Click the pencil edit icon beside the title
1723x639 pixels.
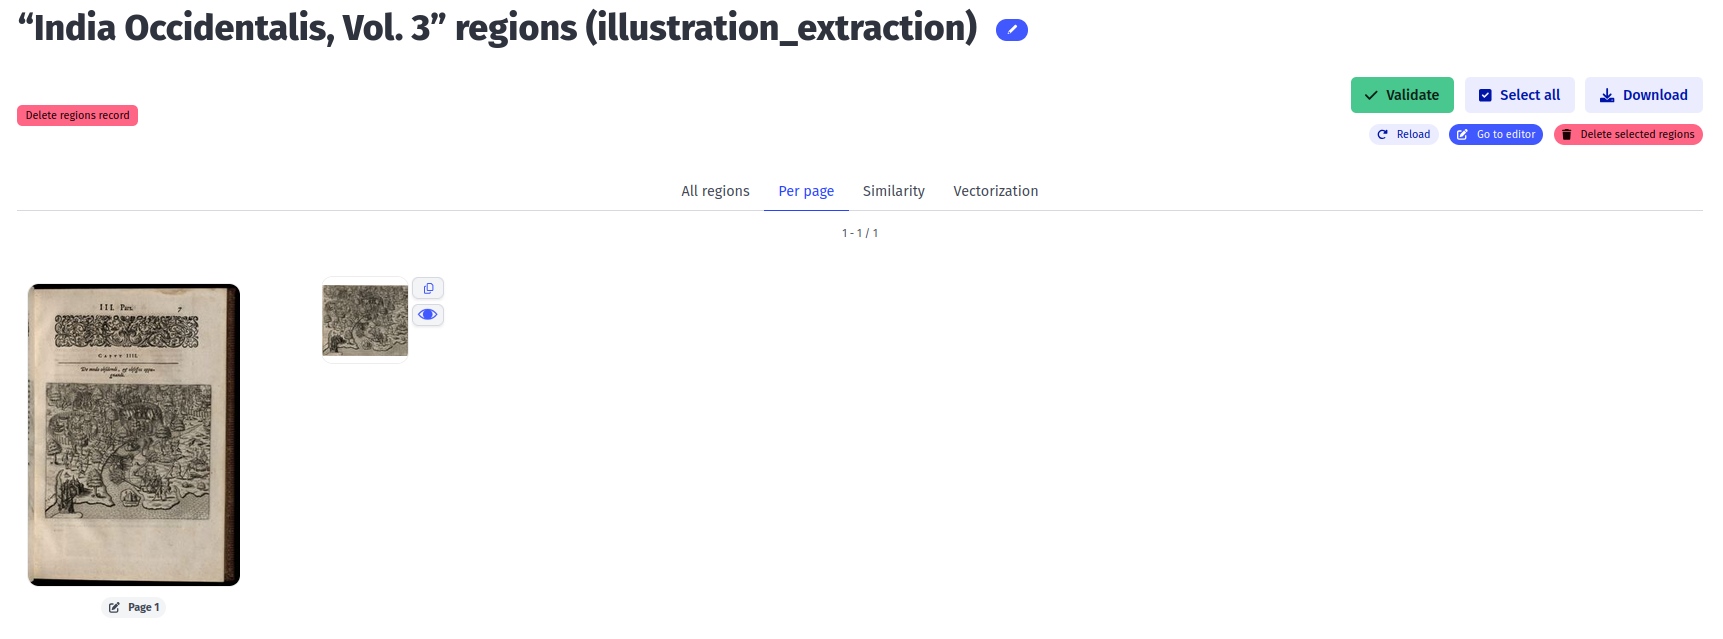coord(1011,29)
